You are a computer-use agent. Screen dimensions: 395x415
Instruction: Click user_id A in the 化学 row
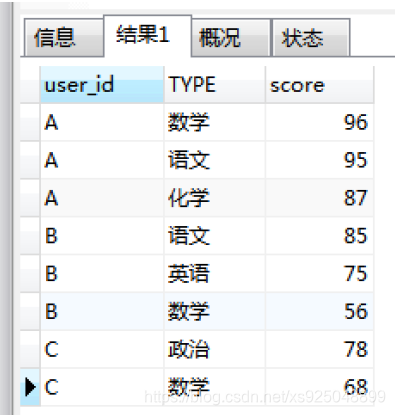click(x=102, y=198)
